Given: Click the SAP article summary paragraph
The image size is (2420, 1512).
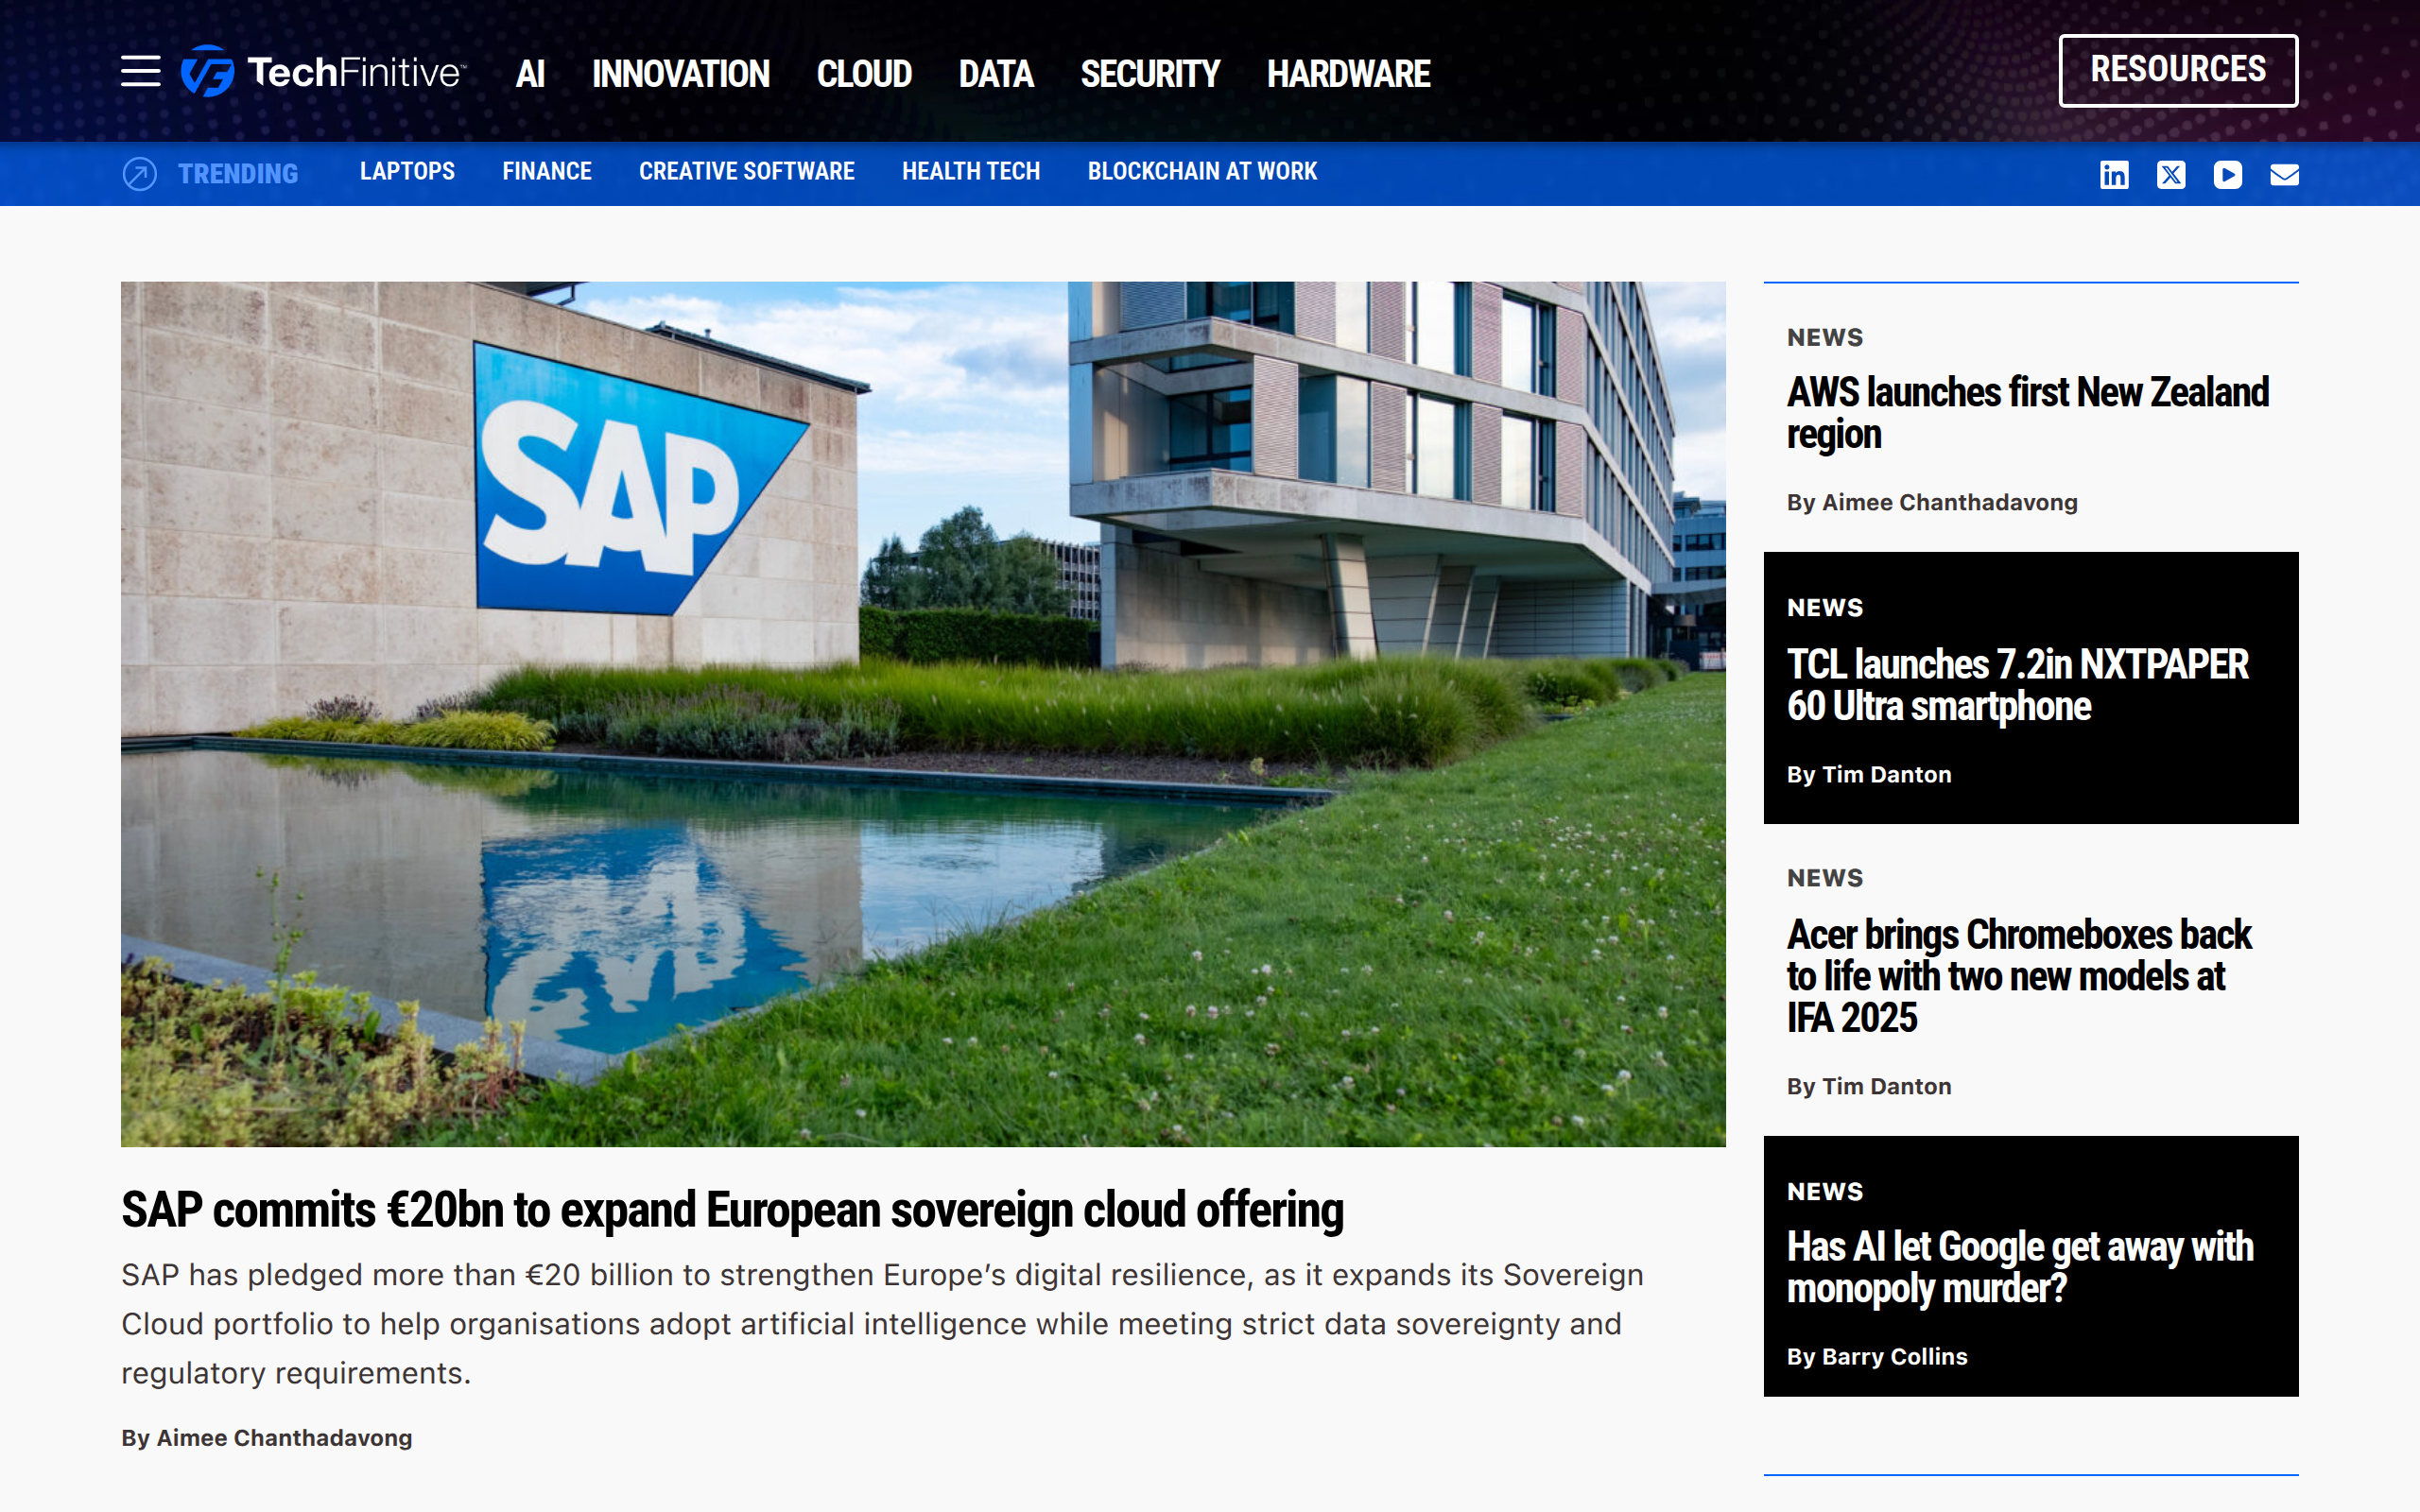Looking at the screenshot, I should (883, 1324).
